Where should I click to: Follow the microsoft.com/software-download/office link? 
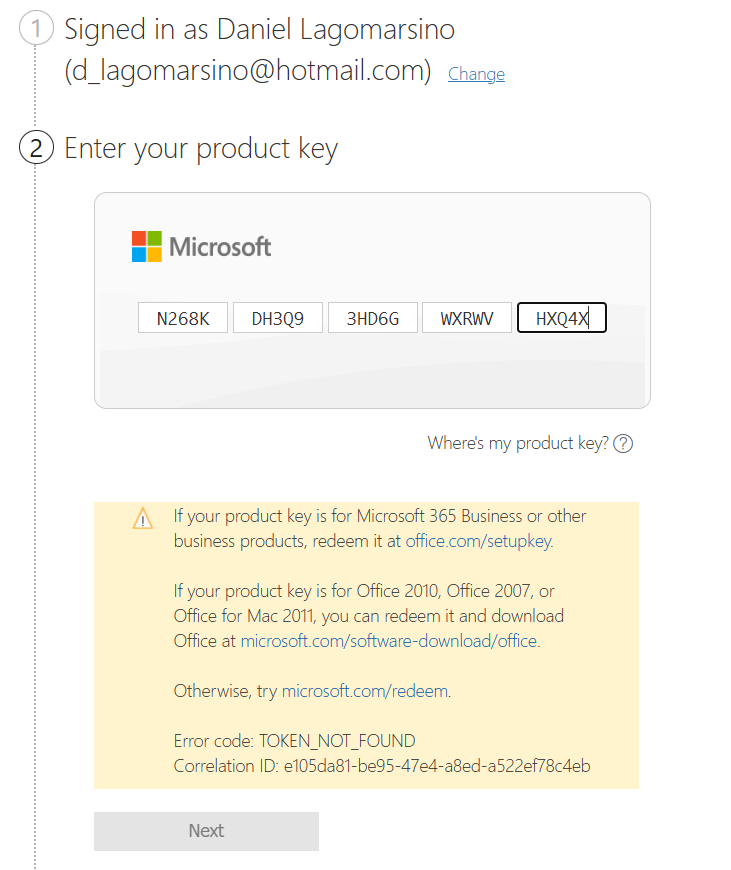tap(390, 641)
